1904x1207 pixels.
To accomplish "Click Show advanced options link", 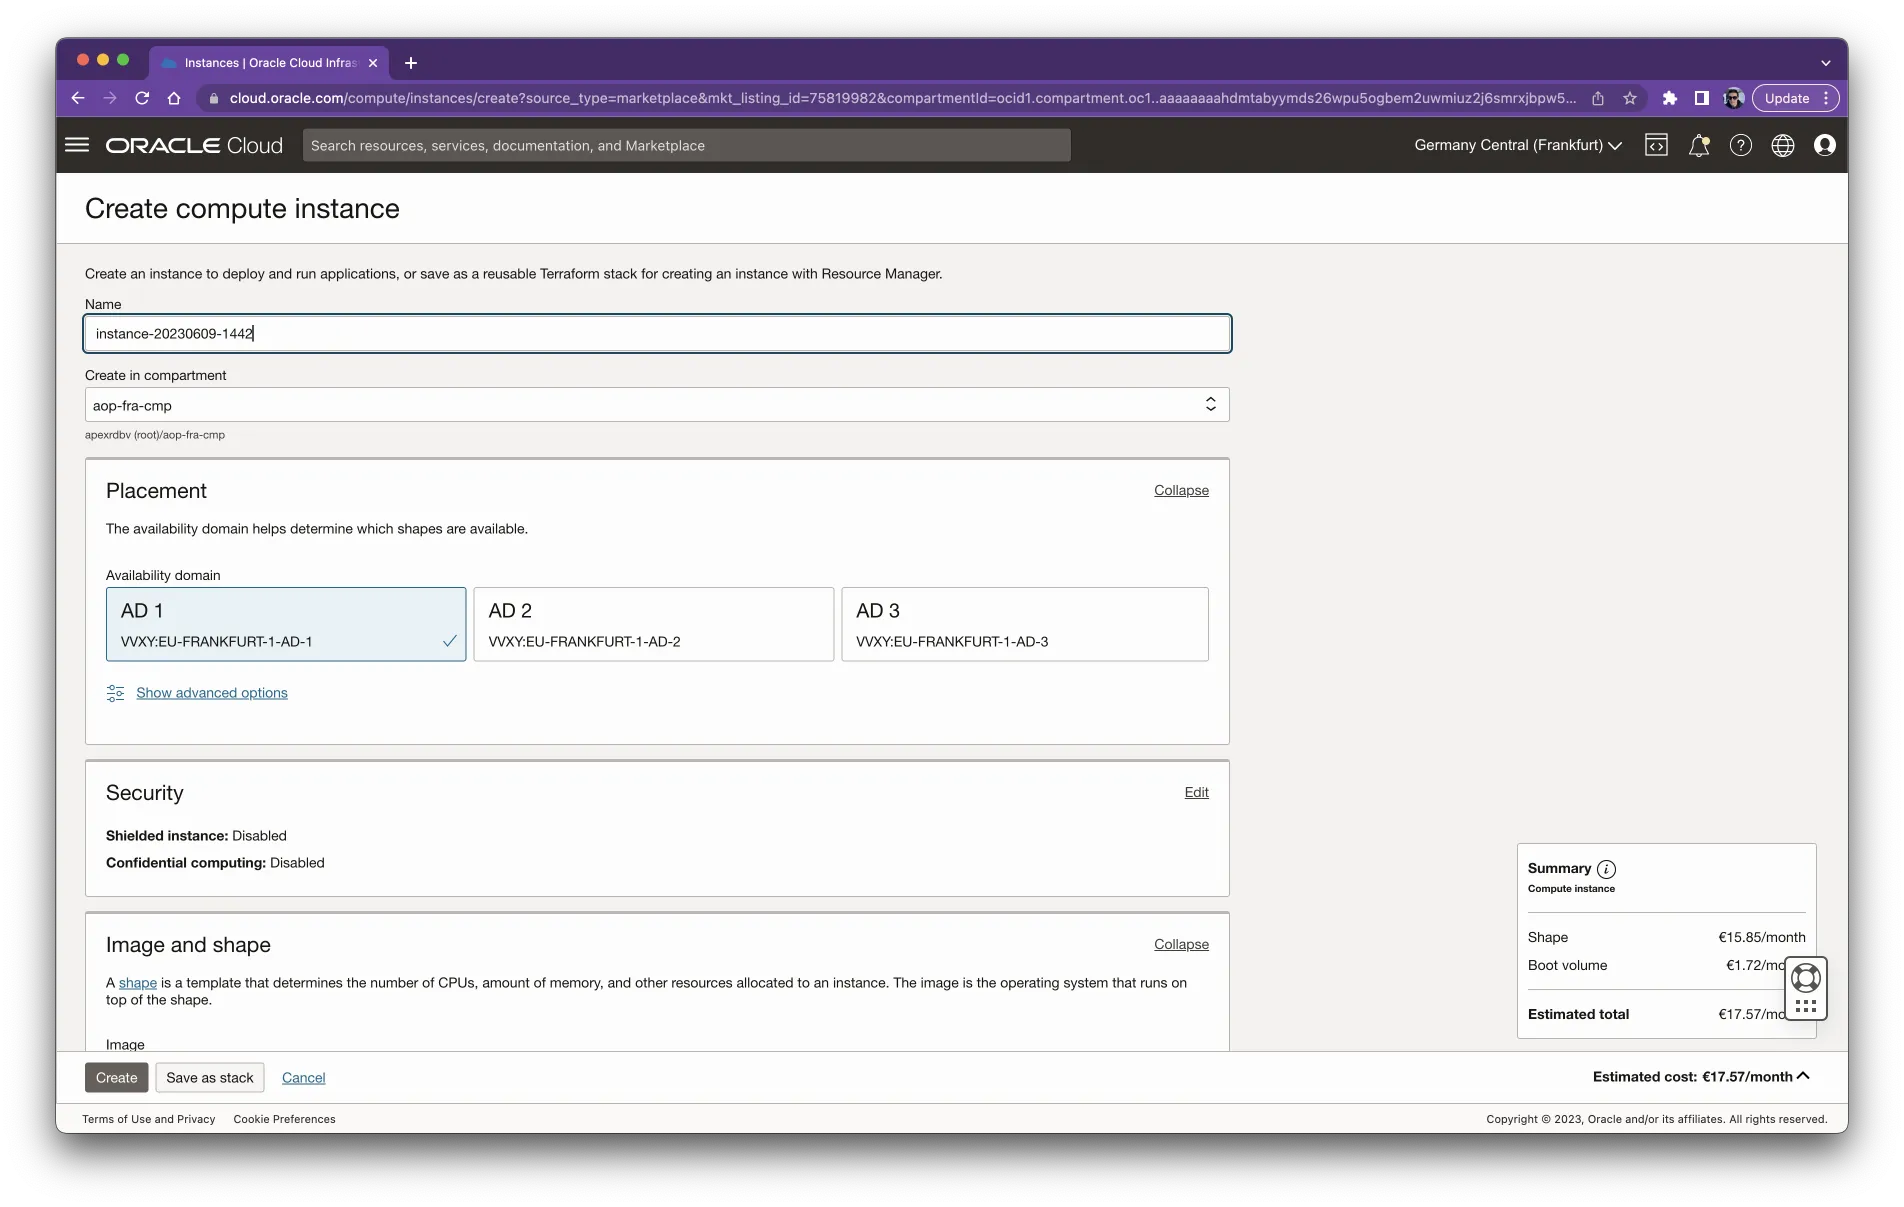I will (212, 693).
